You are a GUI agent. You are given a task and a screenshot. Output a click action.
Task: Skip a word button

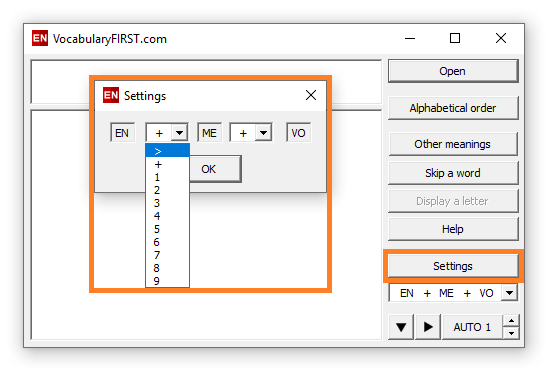coord(453,173)
